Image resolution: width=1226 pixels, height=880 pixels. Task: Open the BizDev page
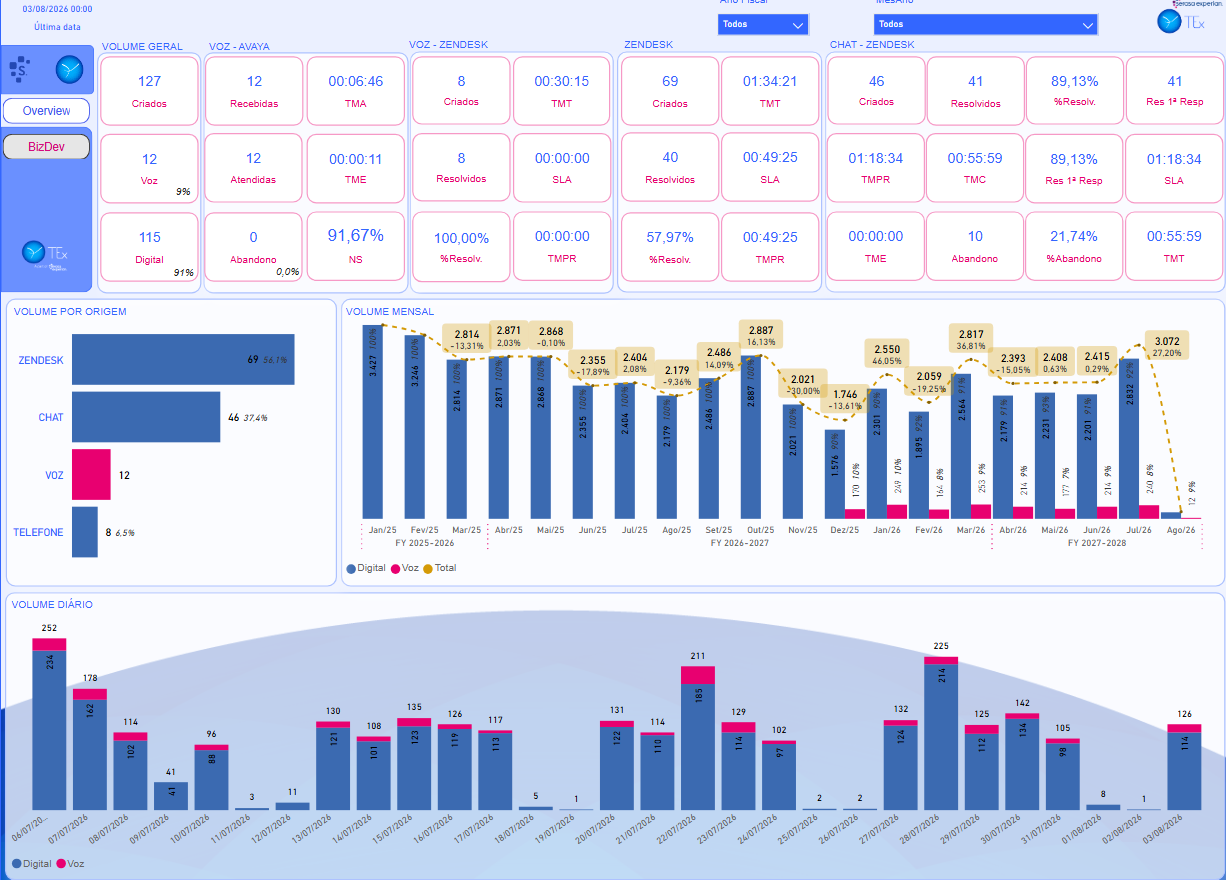pyautogui.click(x=46, y=147)
